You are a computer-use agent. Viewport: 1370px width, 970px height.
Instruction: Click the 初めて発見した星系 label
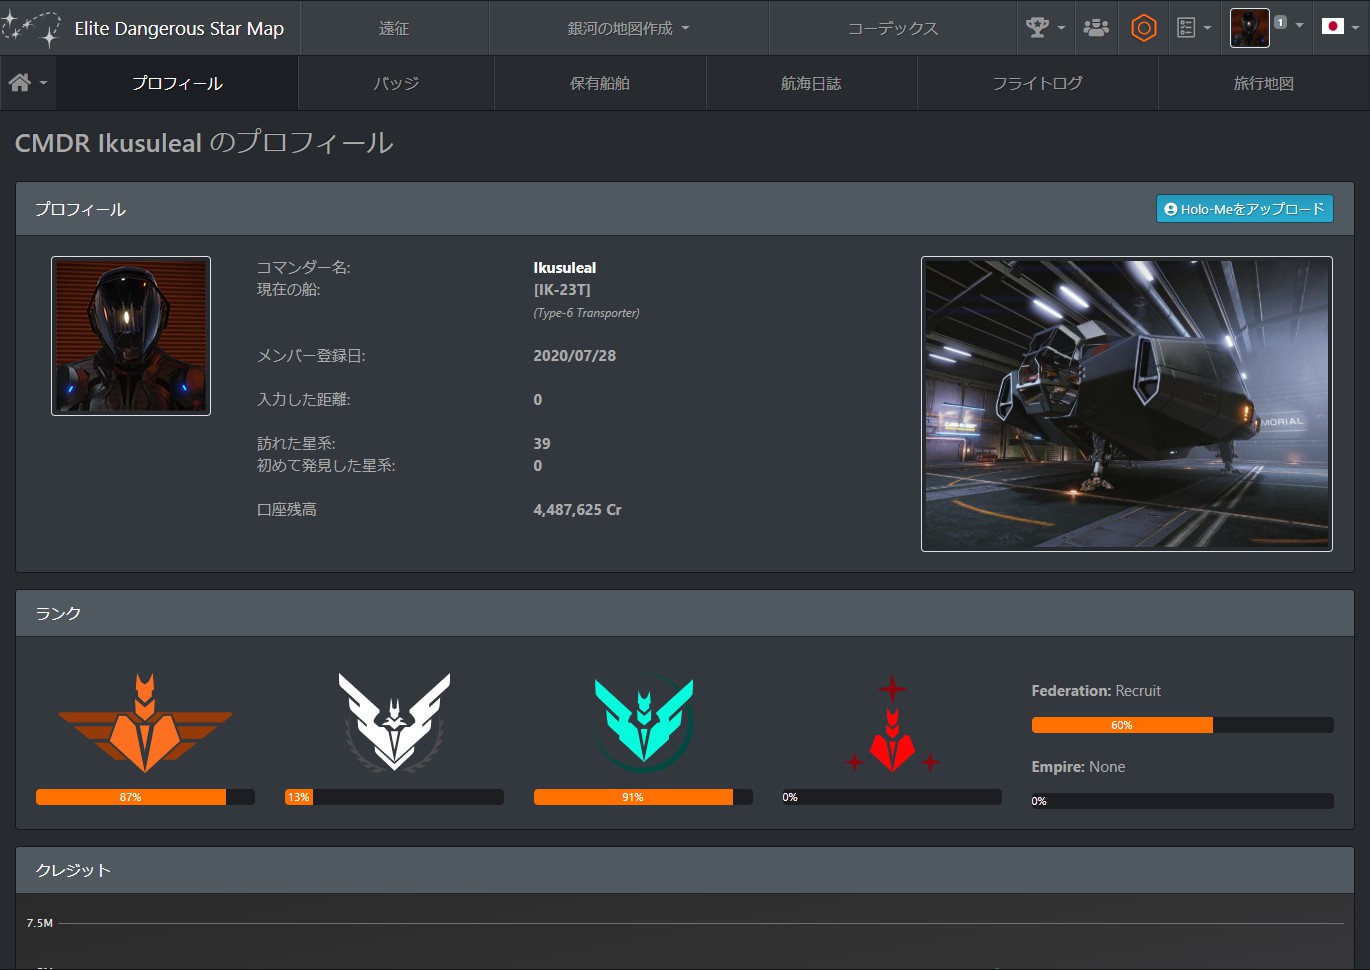pyautogui.click(x=326, y=465)
